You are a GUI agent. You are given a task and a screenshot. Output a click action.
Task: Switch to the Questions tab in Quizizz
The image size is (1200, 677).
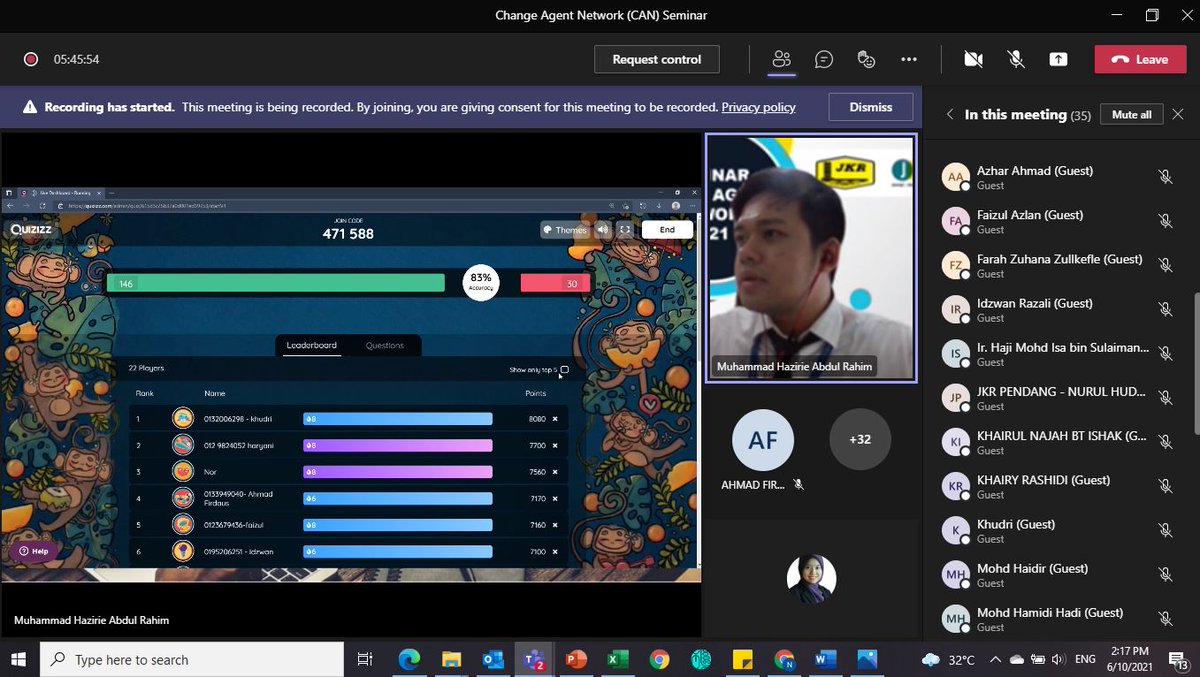(x=385, y=345)
